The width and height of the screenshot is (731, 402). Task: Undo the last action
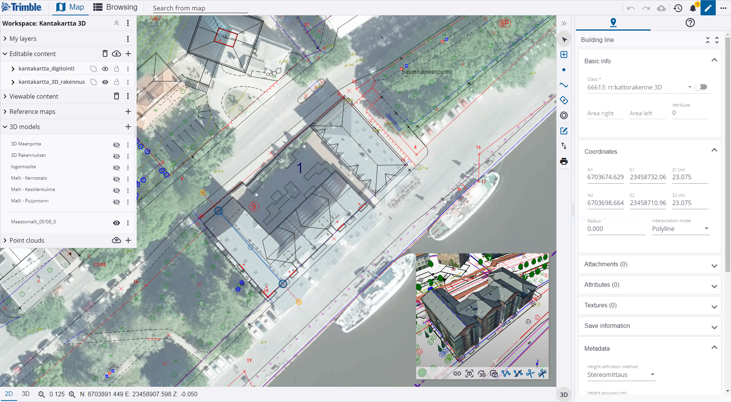(630, 8)
